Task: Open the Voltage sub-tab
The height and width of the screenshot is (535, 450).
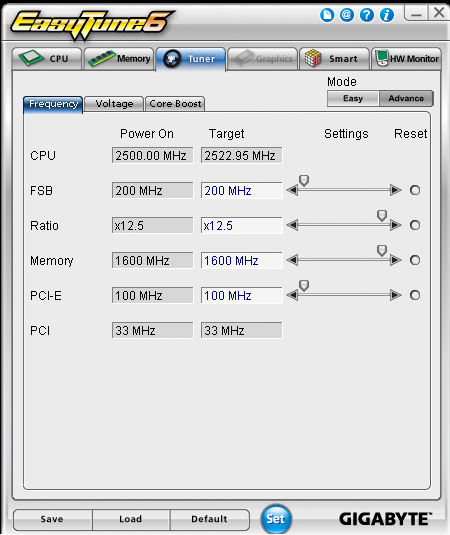Action: [114, 104]
